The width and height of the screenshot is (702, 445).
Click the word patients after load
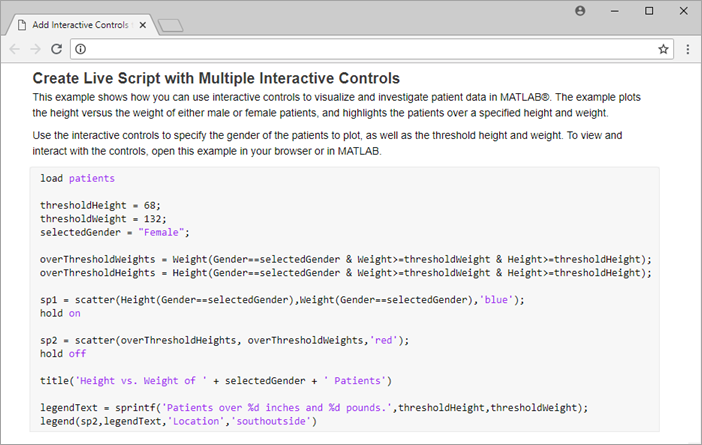pyautogui.click(x=92, y=179)
